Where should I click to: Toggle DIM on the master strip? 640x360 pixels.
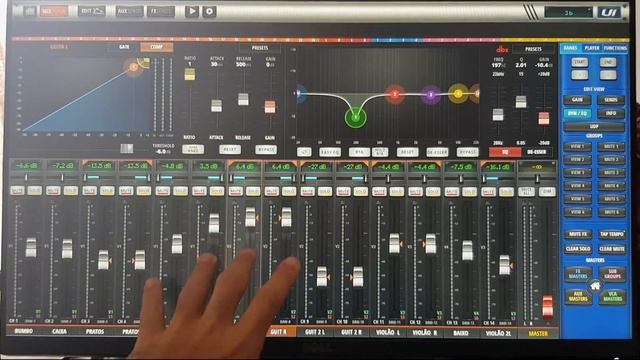pyautogui.click(x=547, y=191)
